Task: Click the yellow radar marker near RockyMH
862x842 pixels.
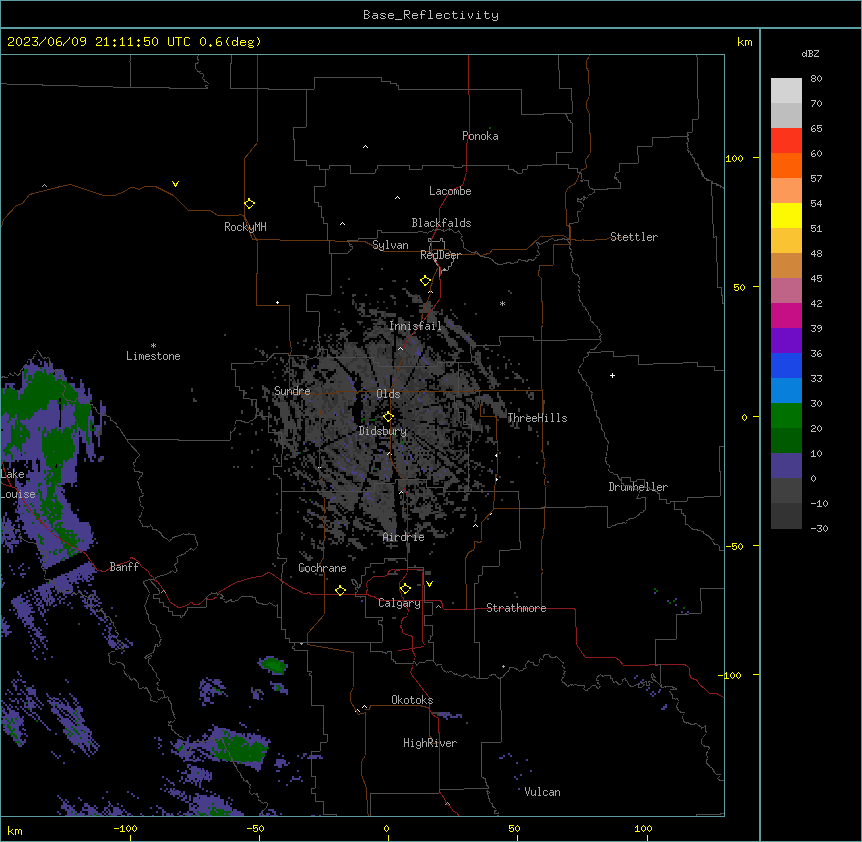Action: 250,203
